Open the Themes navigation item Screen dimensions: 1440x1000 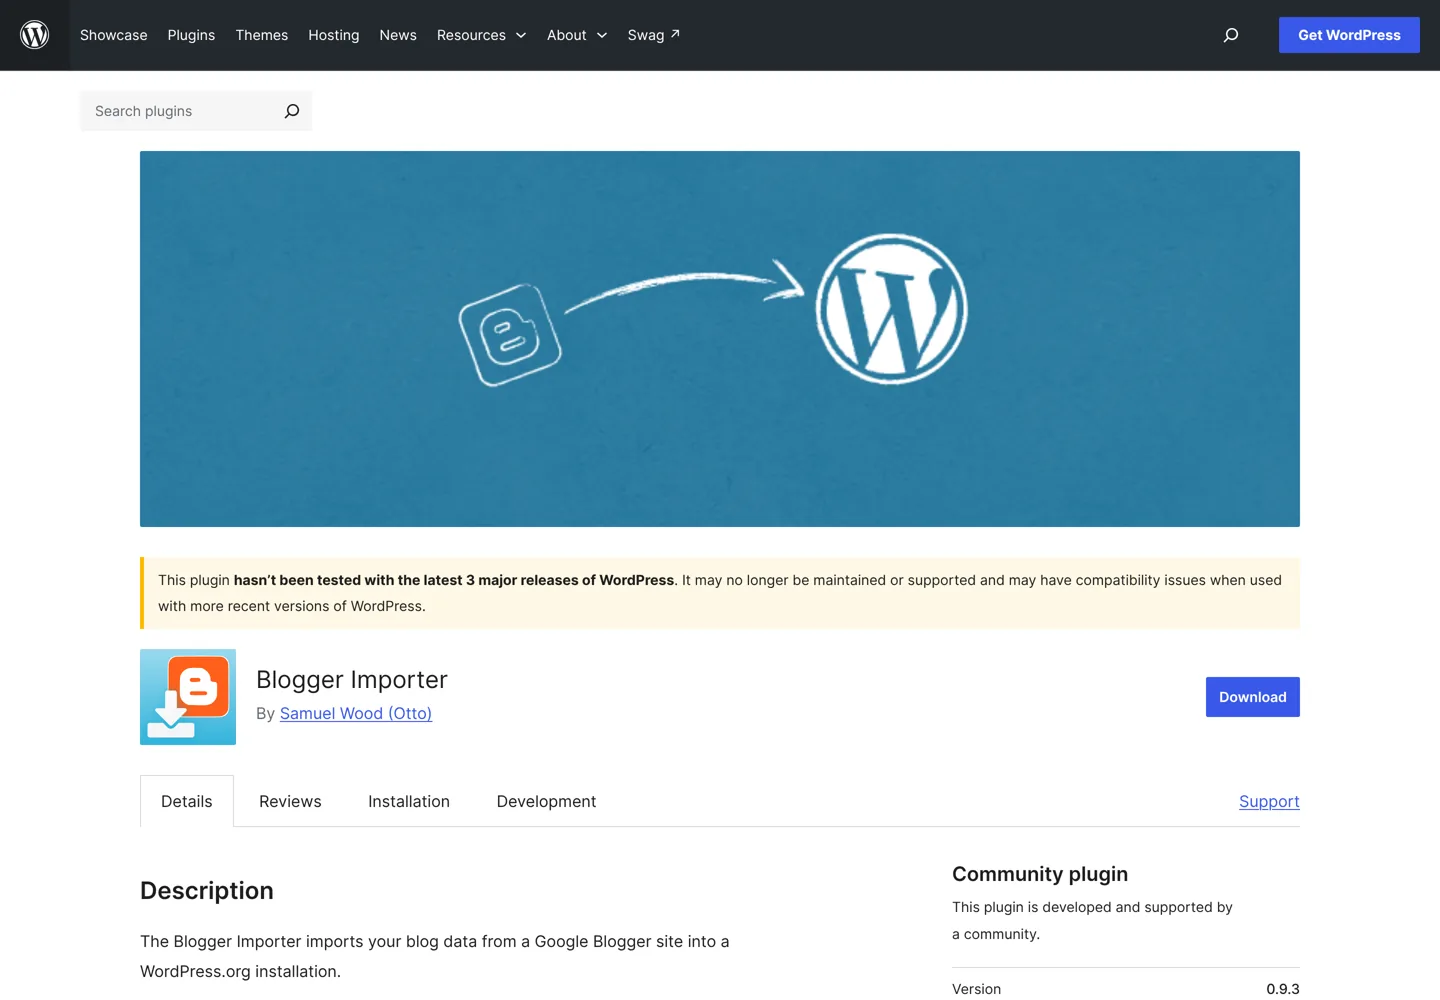click(262, 35)
